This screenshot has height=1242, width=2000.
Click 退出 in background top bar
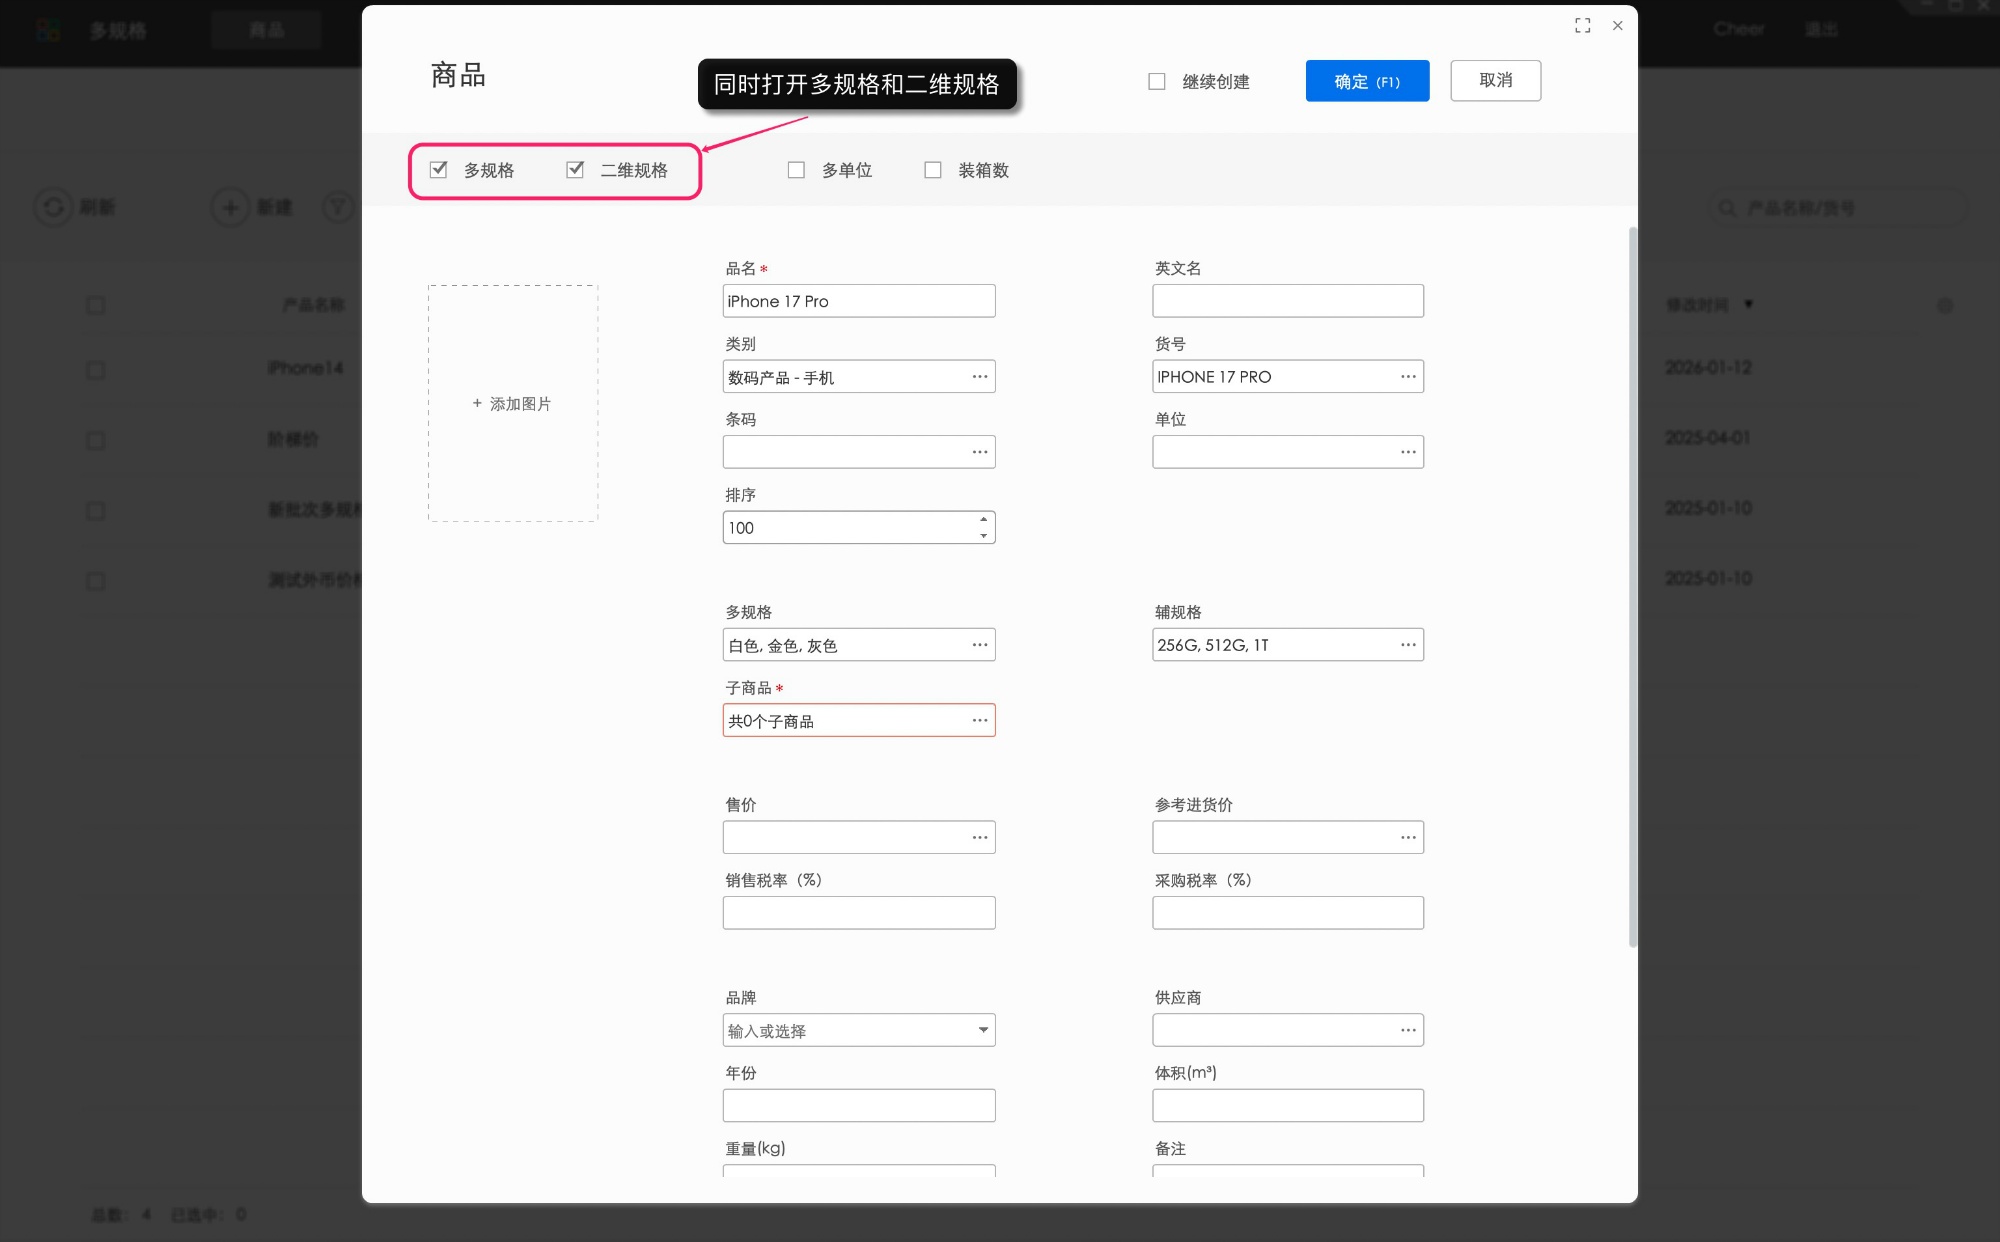tap(1821, 29)
